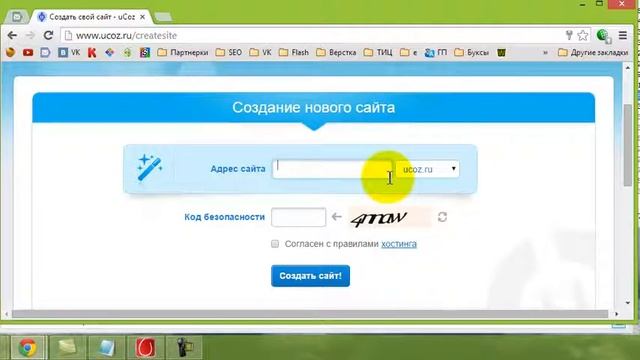Click the magic wand icon
Viewport: 640px width, 360px height.
[x=149, y=167]
